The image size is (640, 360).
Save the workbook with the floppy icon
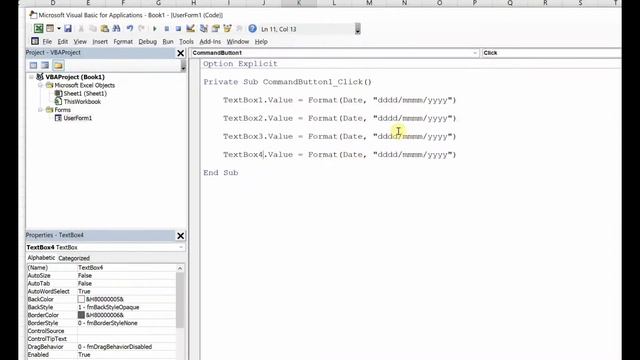(x=68, y=29)
